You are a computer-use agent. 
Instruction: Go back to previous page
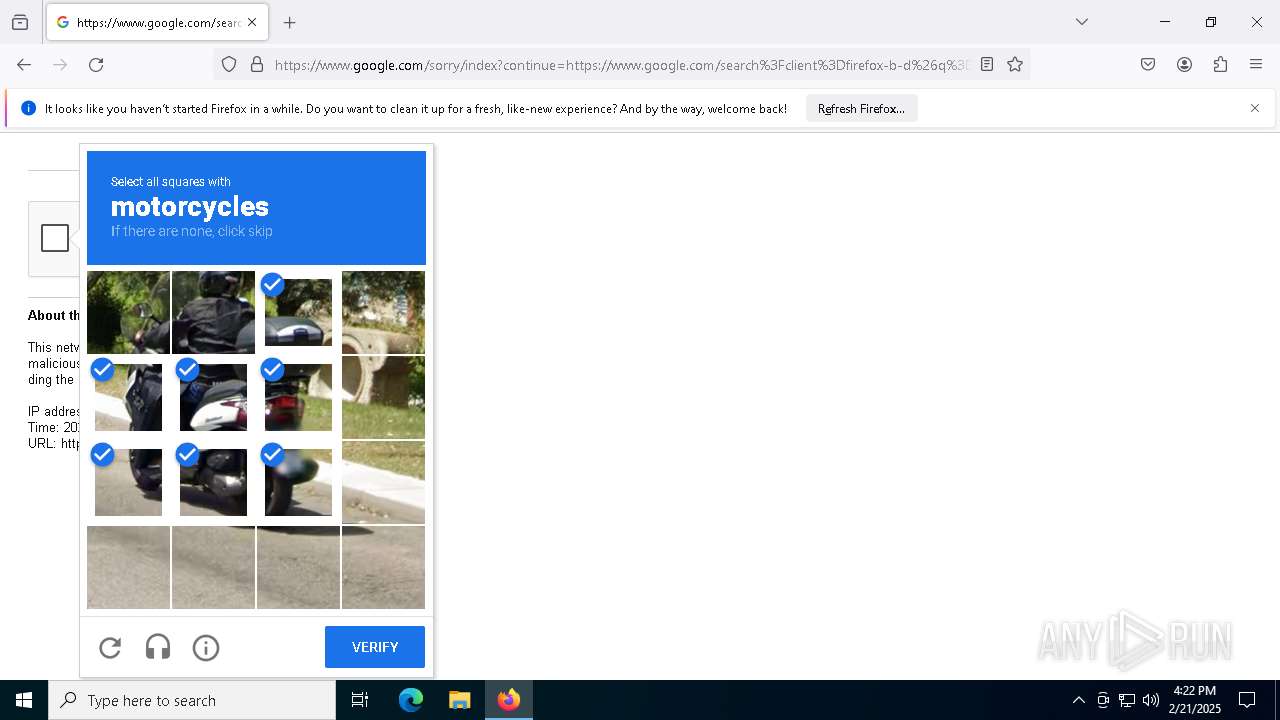(x=24, y=65)
